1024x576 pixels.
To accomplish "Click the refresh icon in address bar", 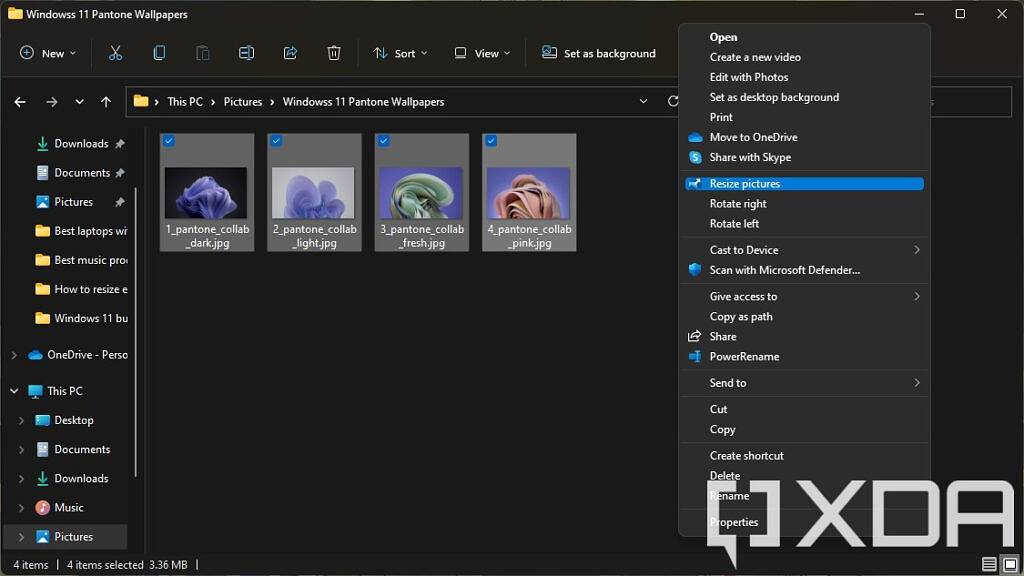I will (x=672, y=101).
